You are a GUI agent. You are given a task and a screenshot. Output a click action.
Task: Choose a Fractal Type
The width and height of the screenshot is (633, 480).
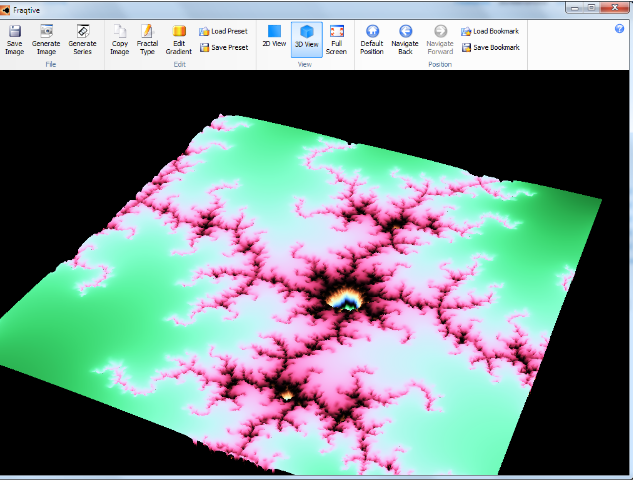tap(147, 39)
